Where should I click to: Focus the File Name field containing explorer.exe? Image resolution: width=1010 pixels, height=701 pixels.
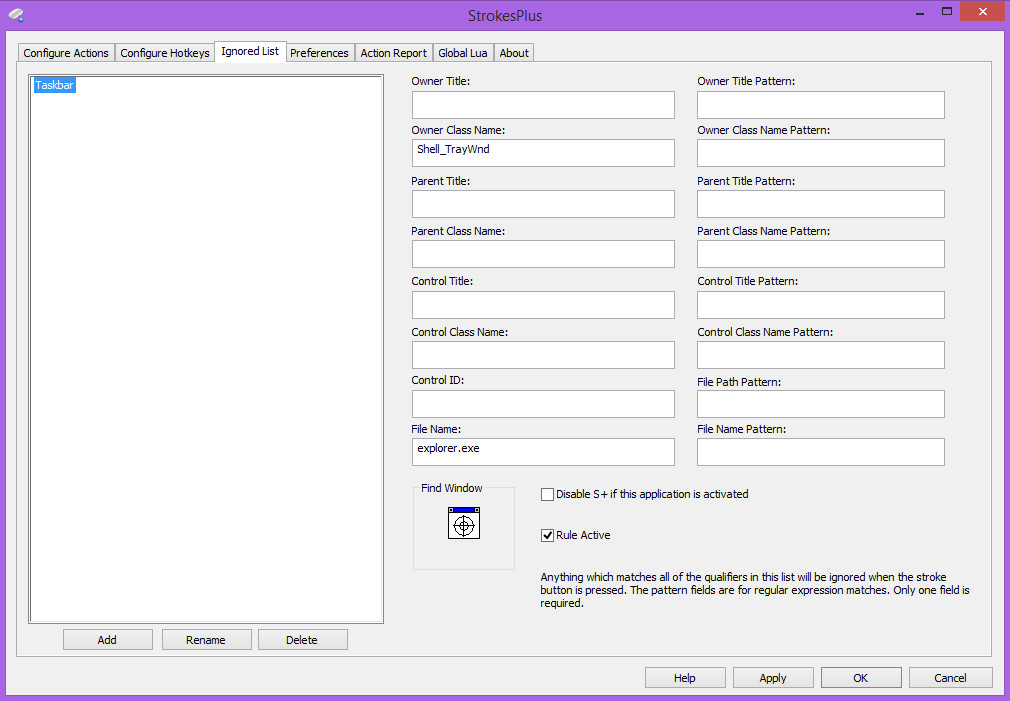pyautogui.click(x=543, y=452)
